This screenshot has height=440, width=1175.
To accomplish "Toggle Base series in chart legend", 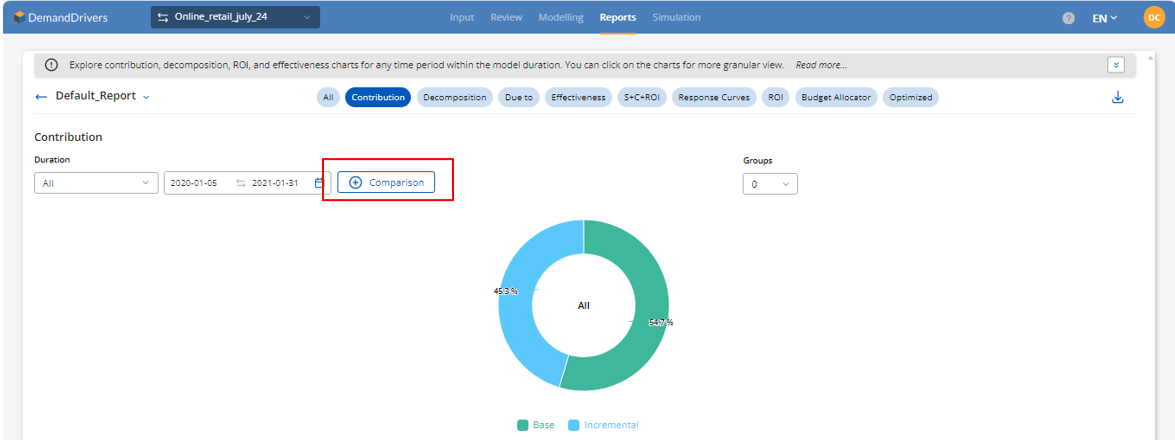I will click(535, 425).
